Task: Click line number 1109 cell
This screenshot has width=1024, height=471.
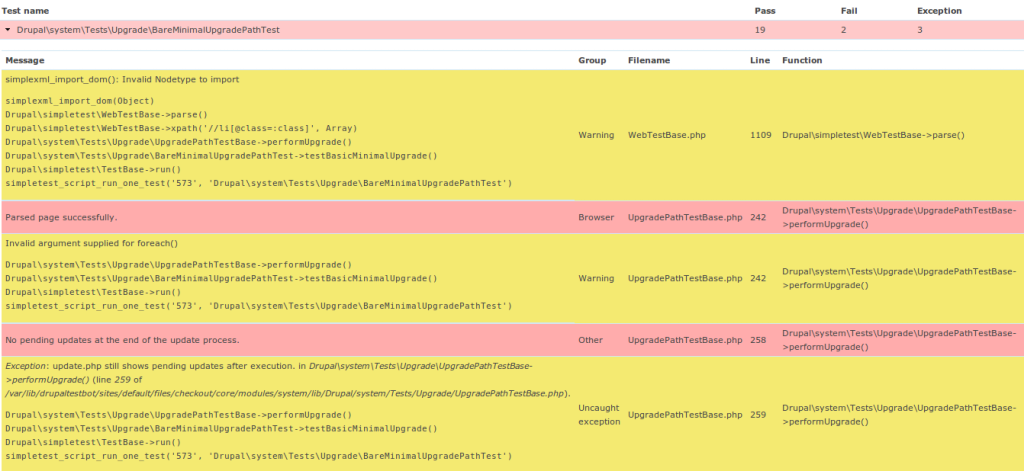Action: coord(760,135)
